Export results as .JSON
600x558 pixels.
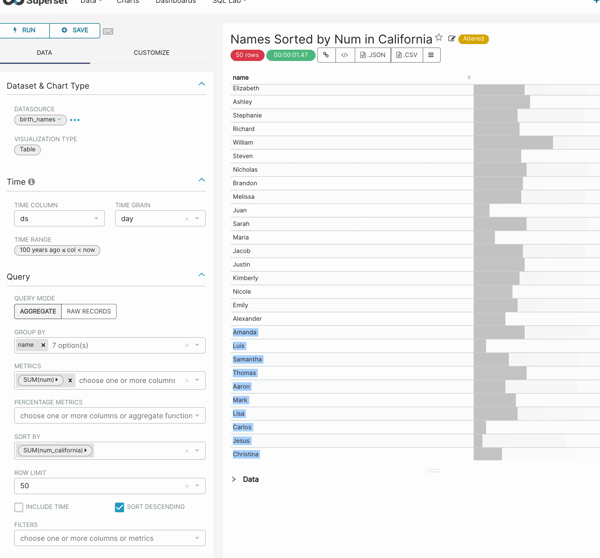coord(373,55)
